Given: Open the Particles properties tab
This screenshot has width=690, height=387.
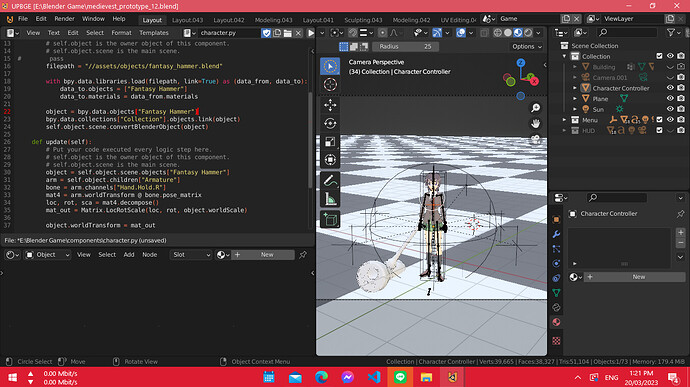Looking at the screenshot, I should (556, 249).
